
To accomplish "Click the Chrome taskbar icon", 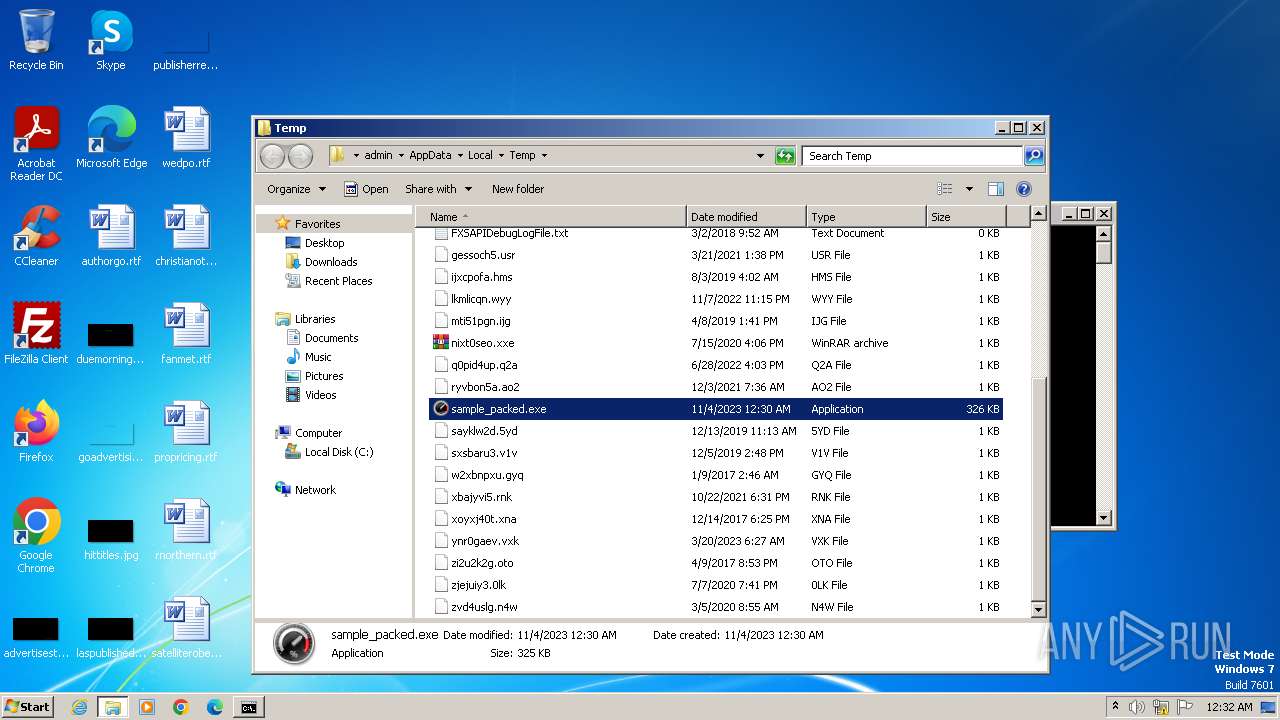I will [x=181, y=707].
